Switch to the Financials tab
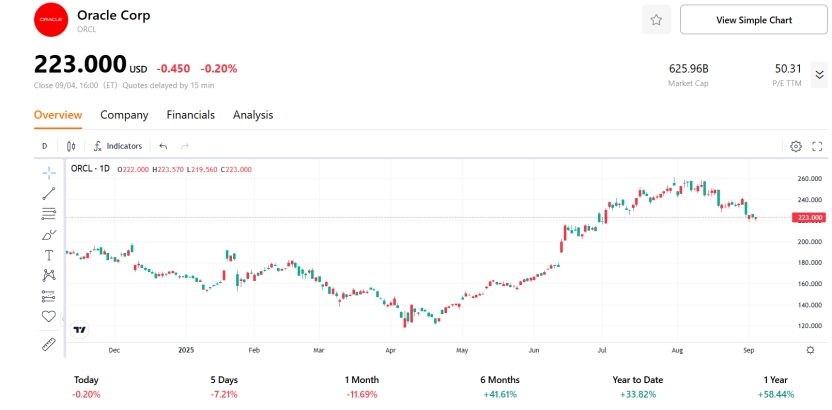The width and height of the screenshot is (832, 410). 190,115
